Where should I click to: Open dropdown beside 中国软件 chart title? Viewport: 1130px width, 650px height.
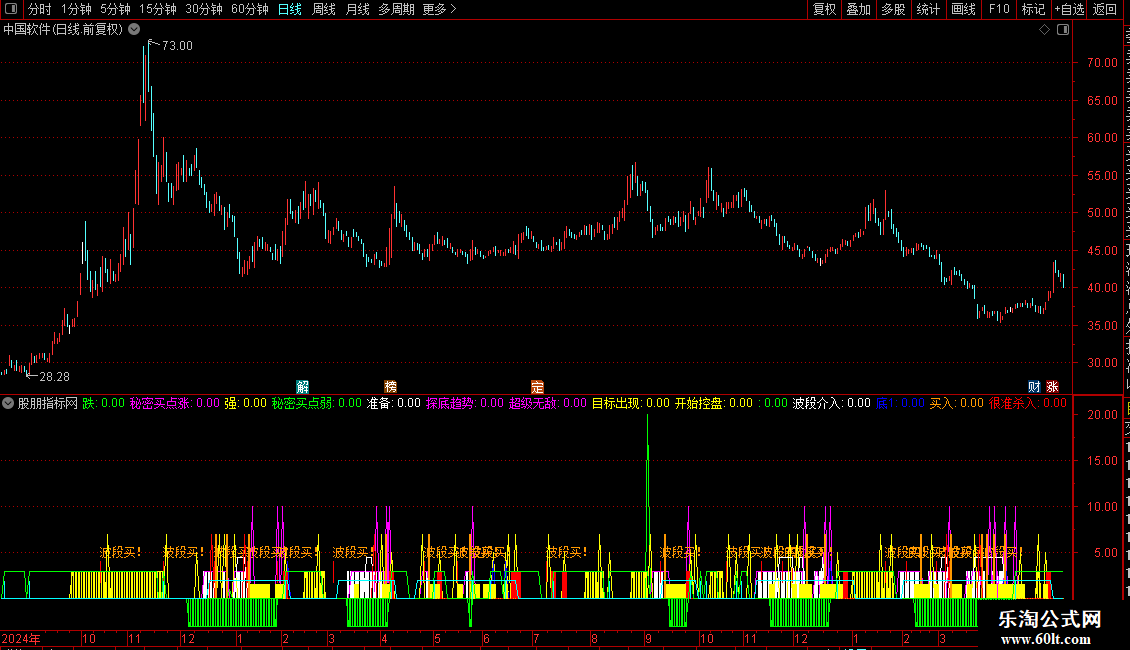point(134,30)
